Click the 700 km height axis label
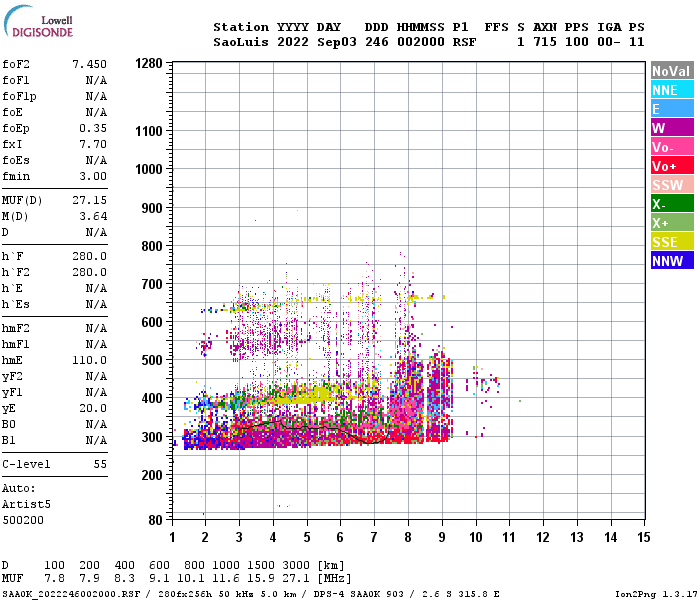This screenshot has width=700, height=600. point(152,284)
